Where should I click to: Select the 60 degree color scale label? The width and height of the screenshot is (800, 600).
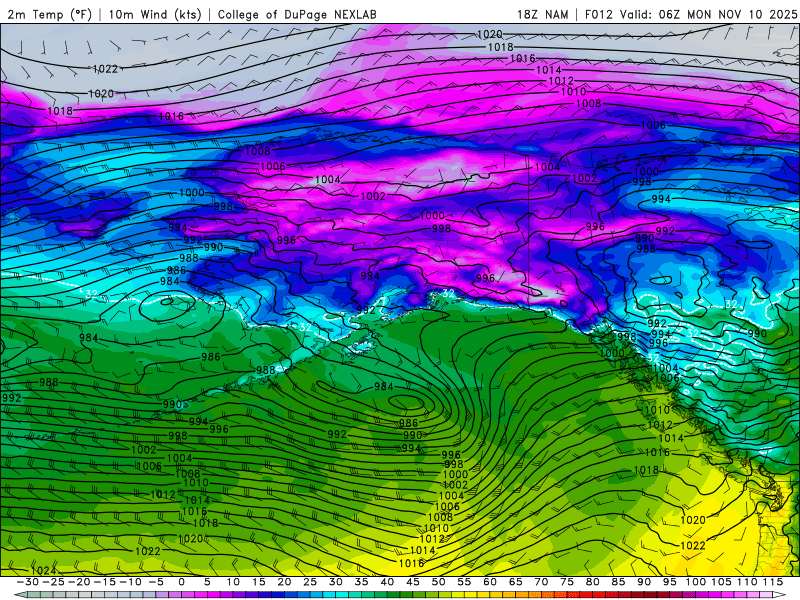click(490, 582)
